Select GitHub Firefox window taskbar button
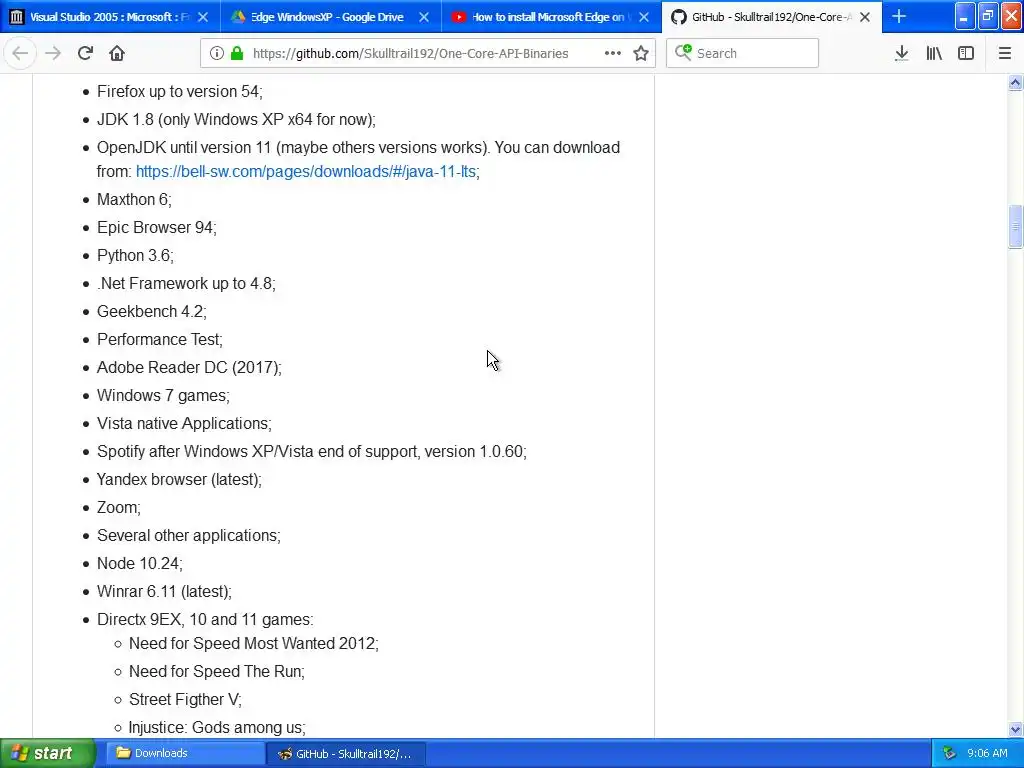The height and width of the screenshot is (768, 1024). [346, 753]
